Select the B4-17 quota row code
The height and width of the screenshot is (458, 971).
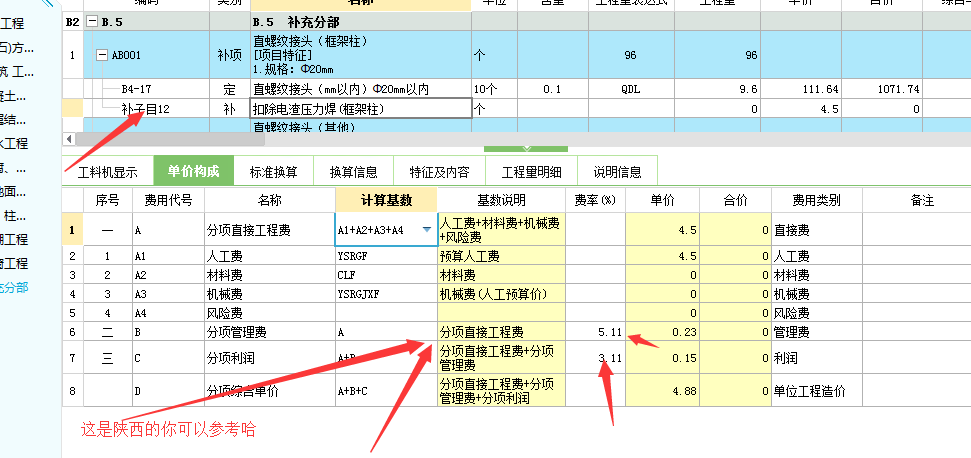(146, 89)
